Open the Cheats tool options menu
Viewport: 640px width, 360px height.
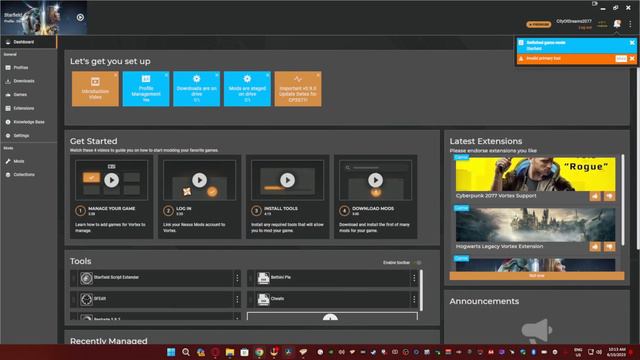[414, 299]
